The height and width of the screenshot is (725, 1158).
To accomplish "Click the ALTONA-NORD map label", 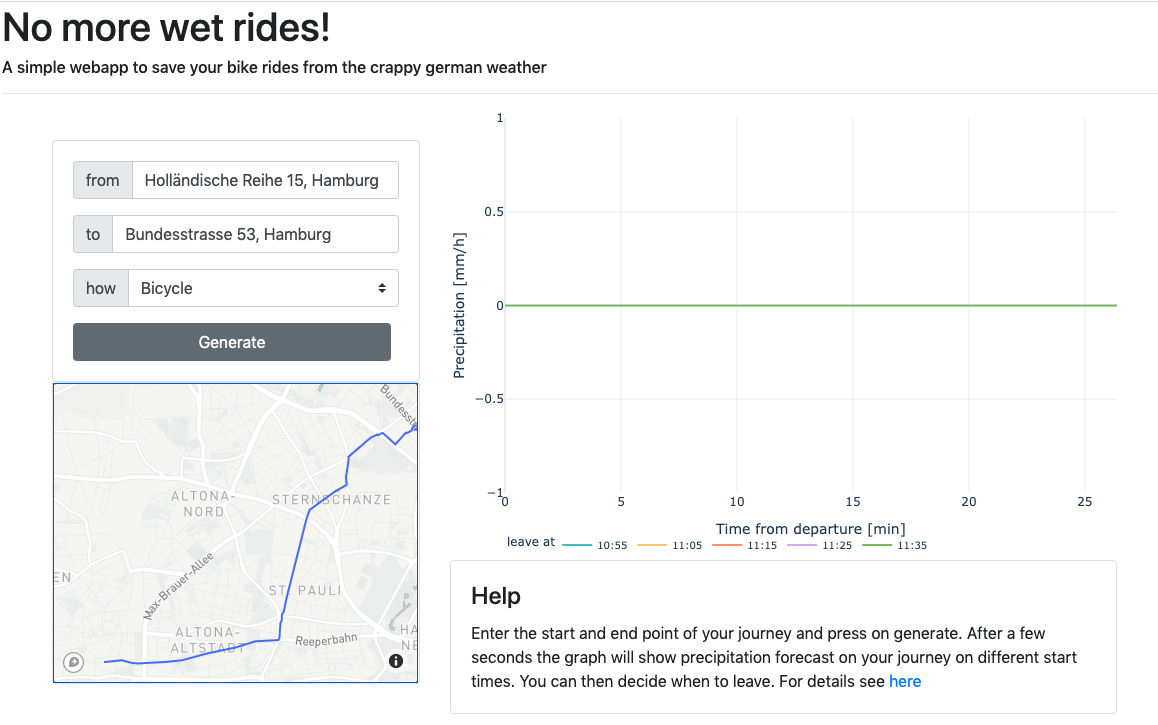I will coord(203,504).
